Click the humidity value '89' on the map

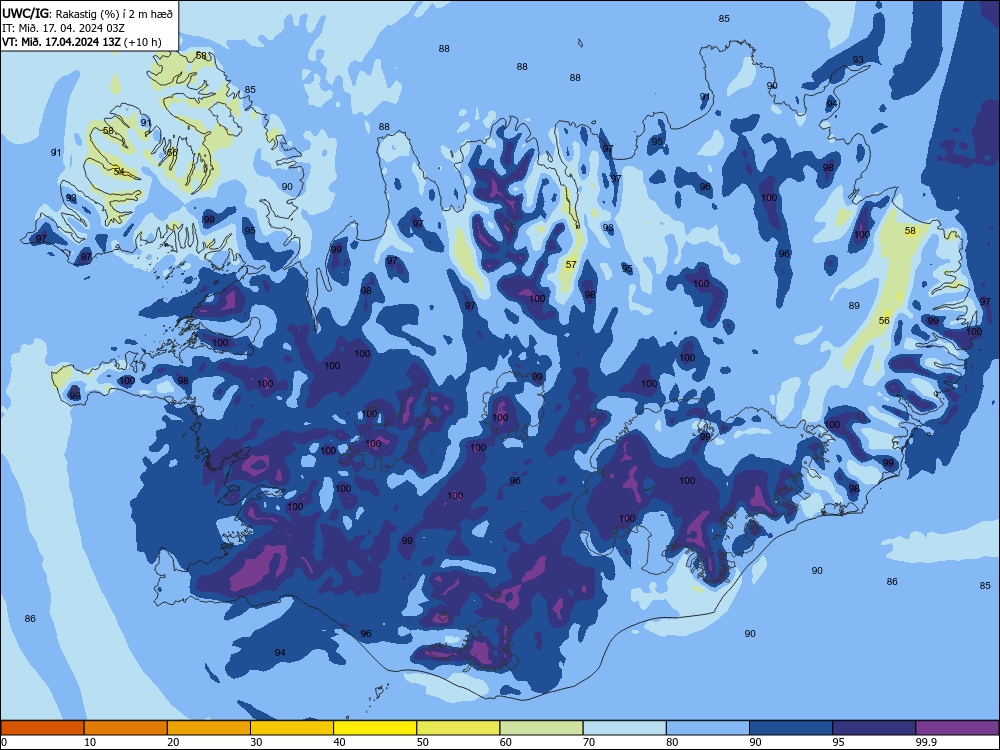(x=854, y=305)
